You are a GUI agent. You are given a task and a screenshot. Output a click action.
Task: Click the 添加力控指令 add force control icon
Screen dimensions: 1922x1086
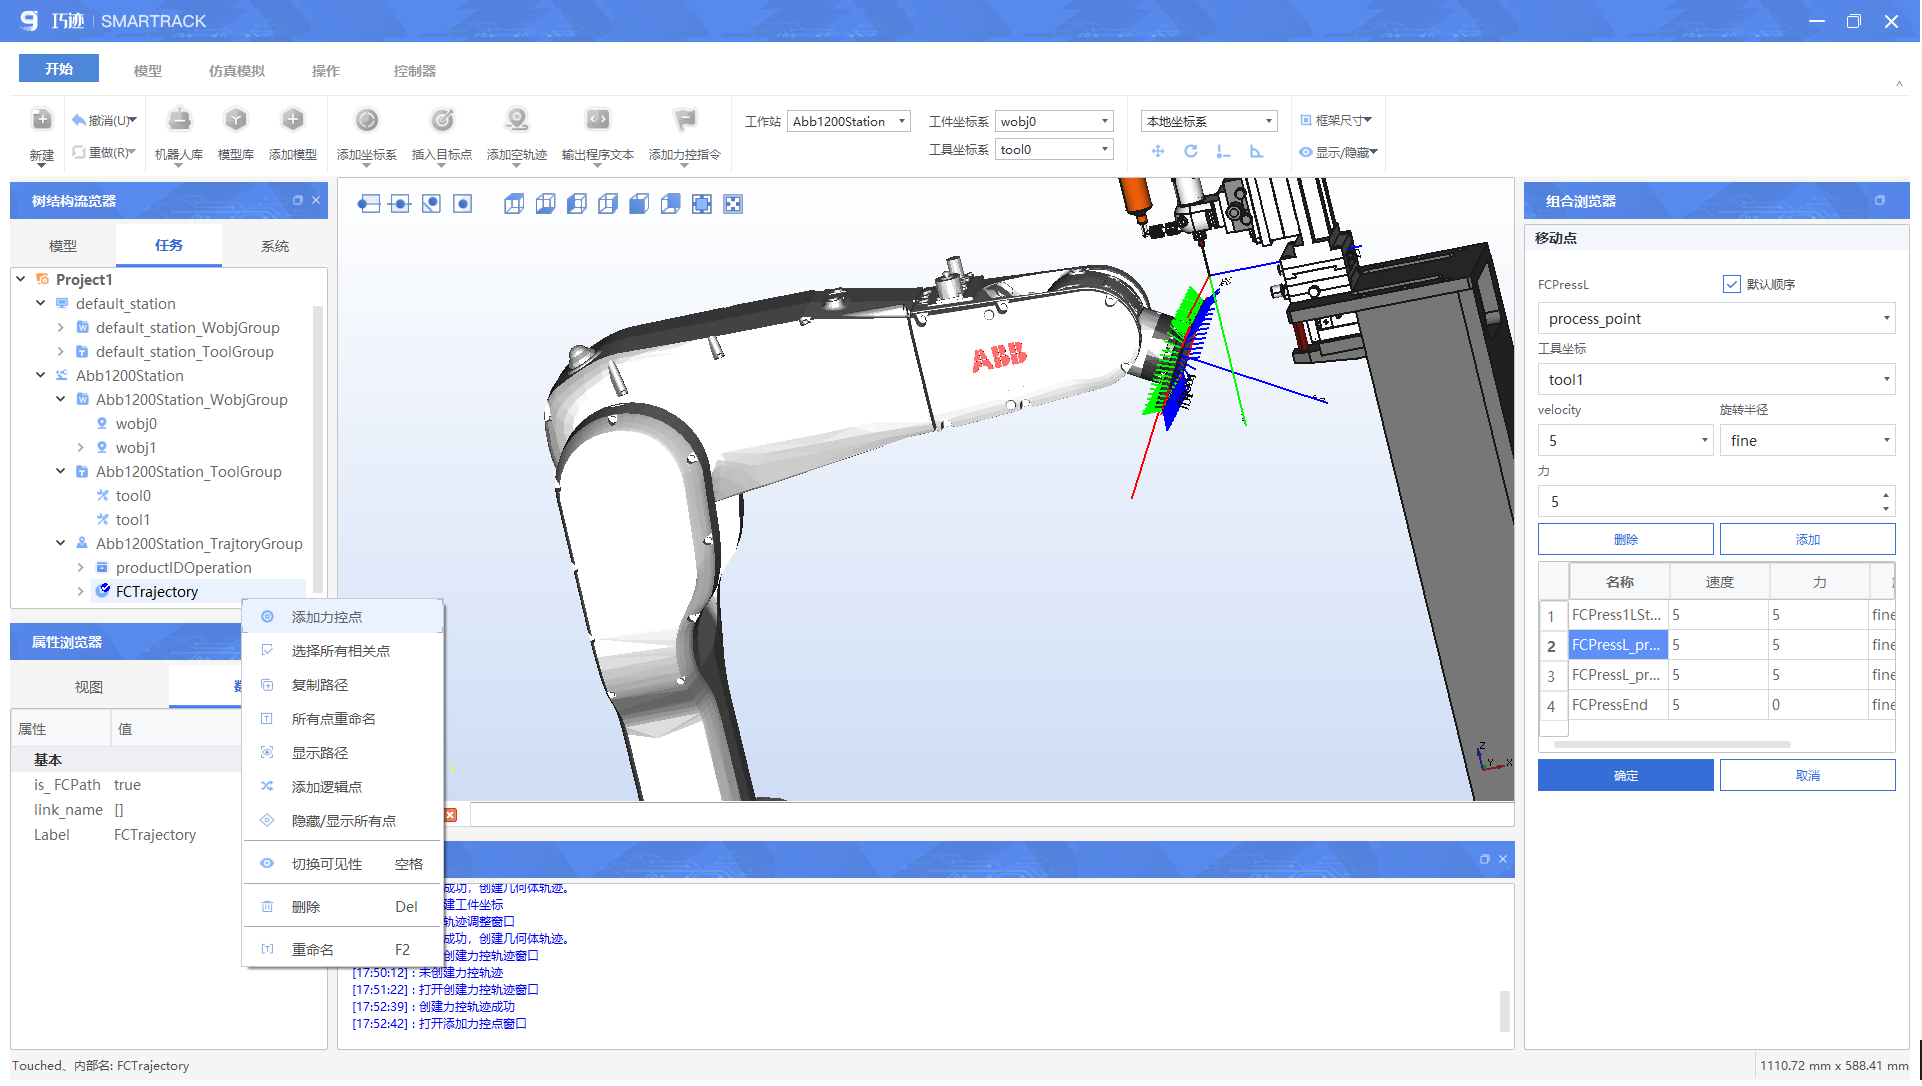tap(685, 120)
